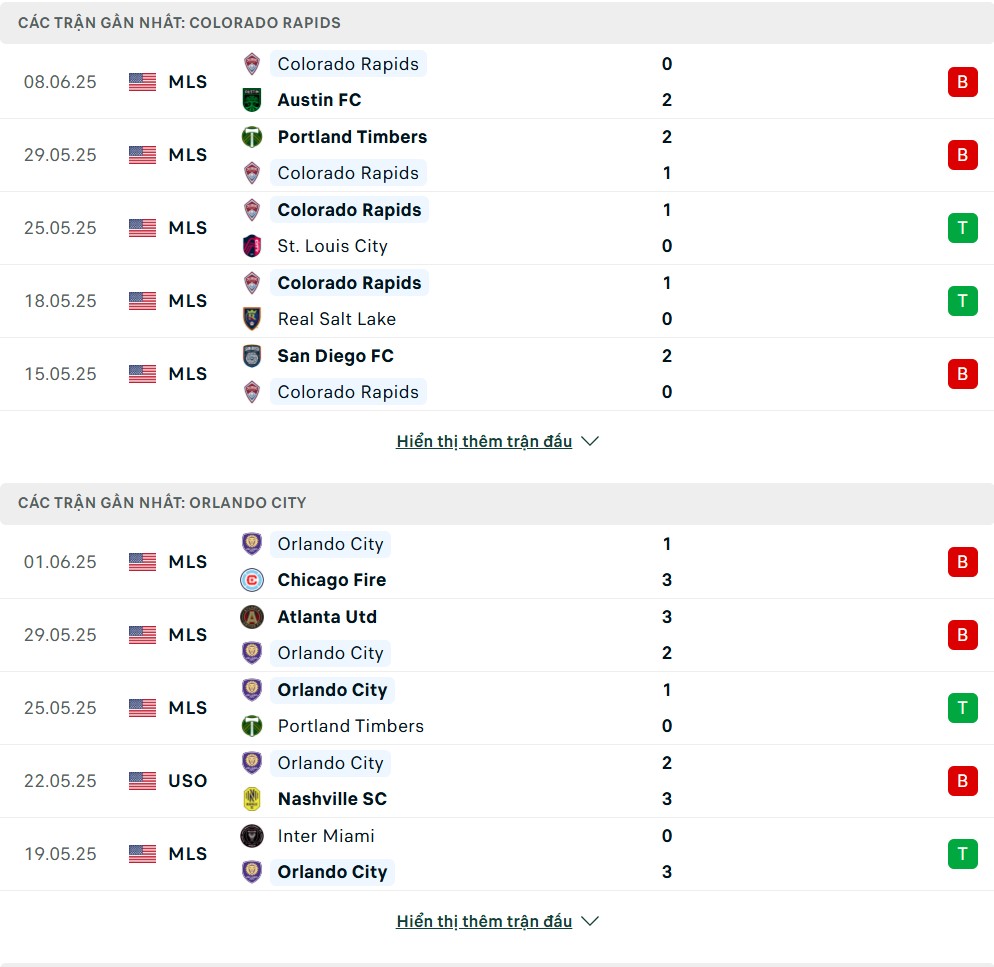Click the Austin FC team crest
Screen dimensions: 994x967
(x=252, y=100)
